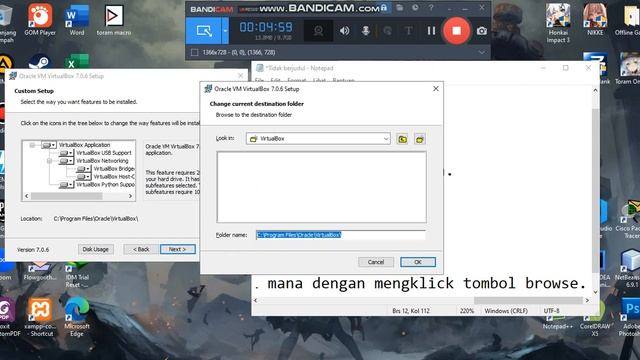640x360 pixels.
Task: Open NIKKE desktop icon
Action: pyautogui.click(x=595, y=20)
